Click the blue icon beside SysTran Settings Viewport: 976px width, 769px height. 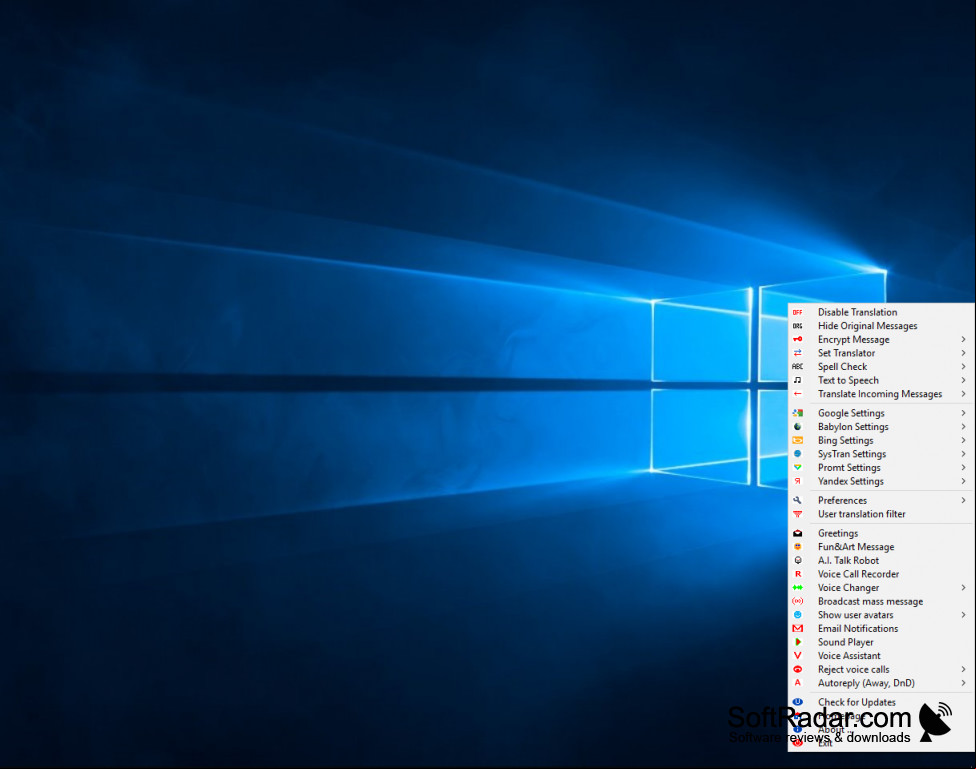pos(797,454)
